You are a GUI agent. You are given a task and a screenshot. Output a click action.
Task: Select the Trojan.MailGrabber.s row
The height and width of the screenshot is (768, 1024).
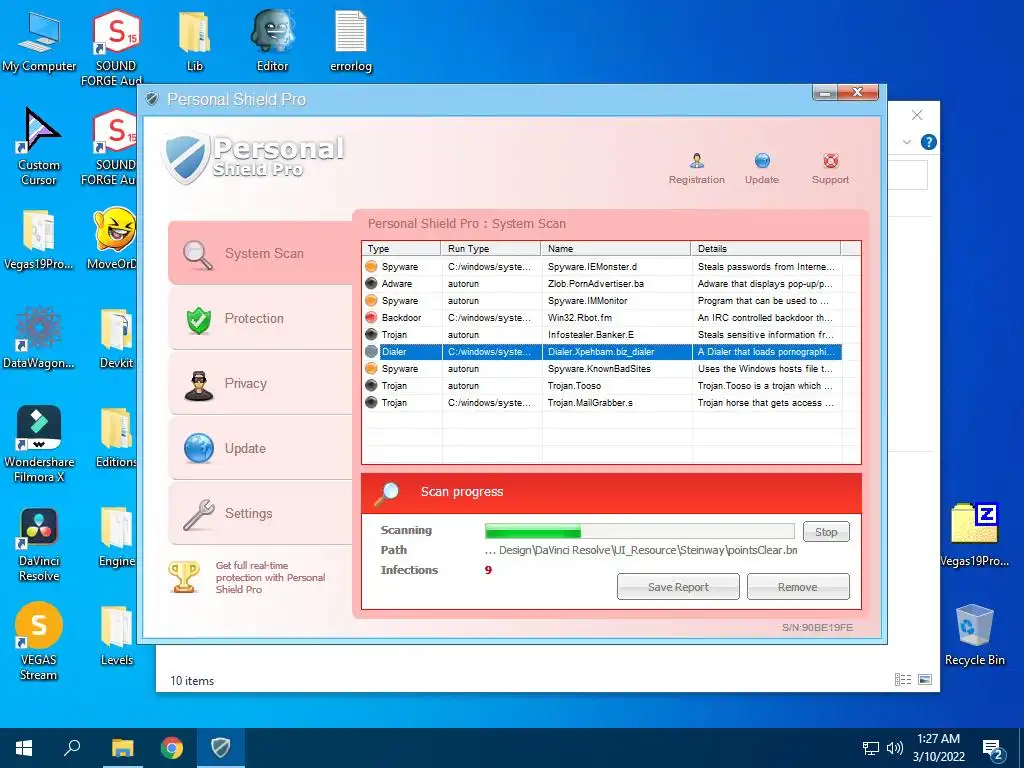(x=602, y=402)
